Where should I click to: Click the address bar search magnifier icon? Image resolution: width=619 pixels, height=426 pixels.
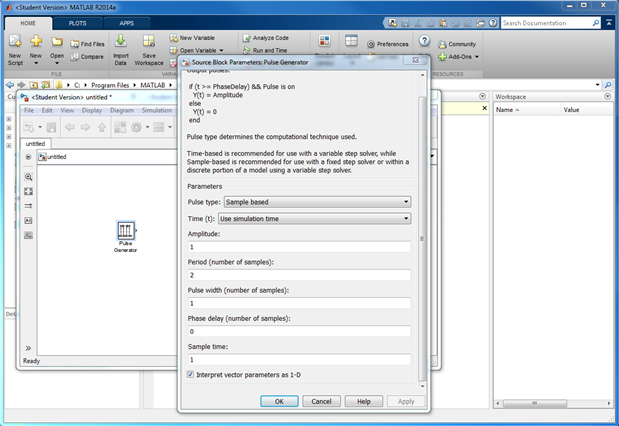tap(608, 85)
